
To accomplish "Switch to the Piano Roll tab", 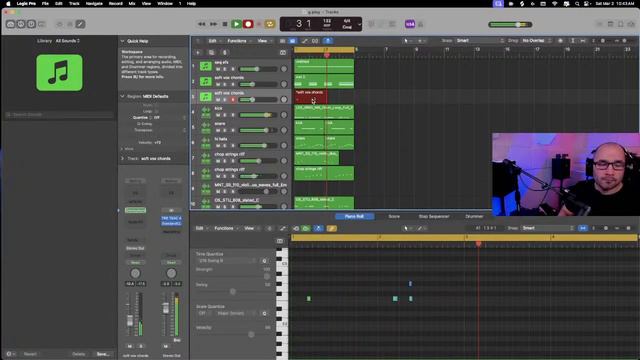I will point(354,216).
